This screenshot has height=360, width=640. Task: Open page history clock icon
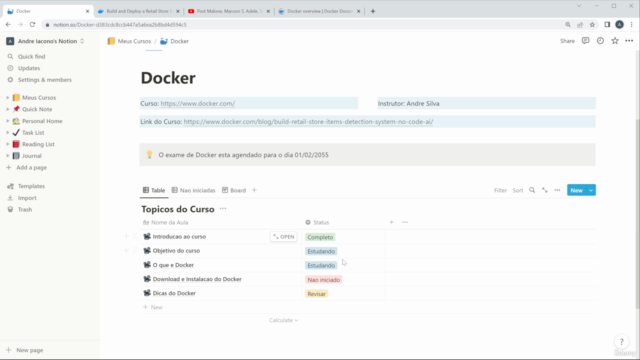pyautogui.click(x=600, y=41)
